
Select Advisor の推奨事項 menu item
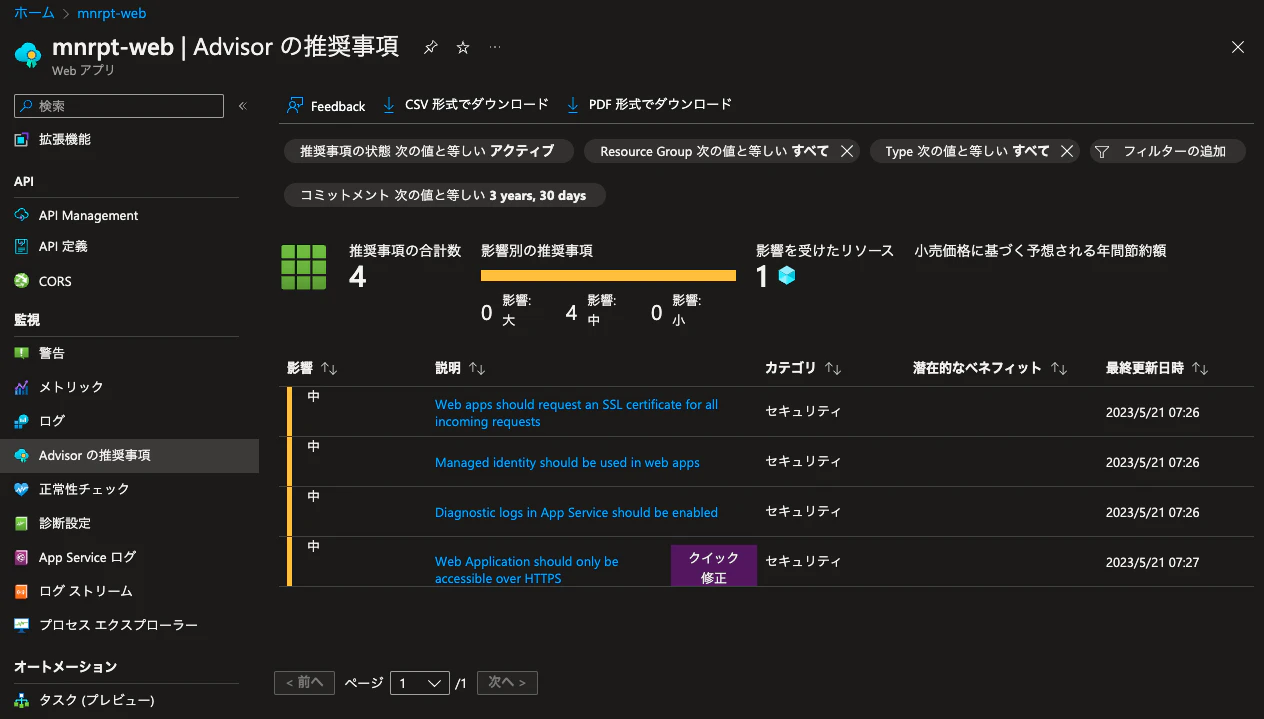point(129,455)
